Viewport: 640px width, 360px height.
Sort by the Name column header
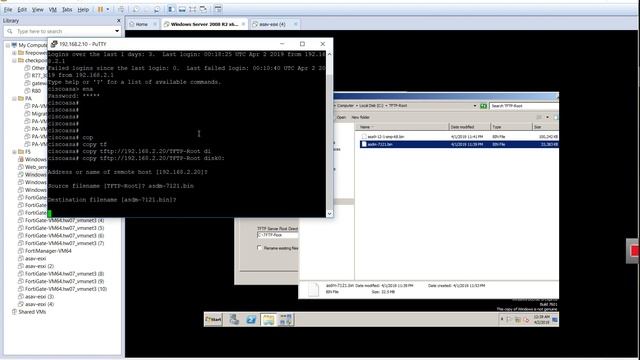(403, 127)
